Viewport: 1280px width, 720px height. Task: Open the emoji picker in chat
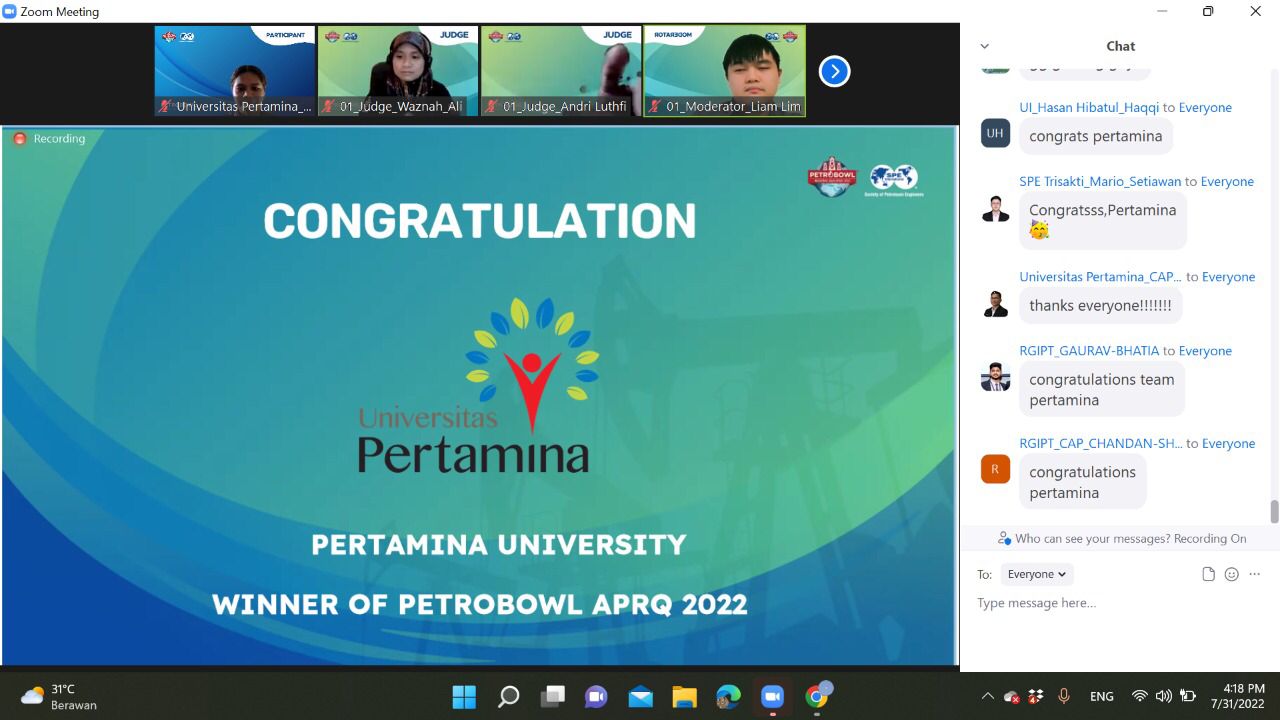[x=1231, y=574]
